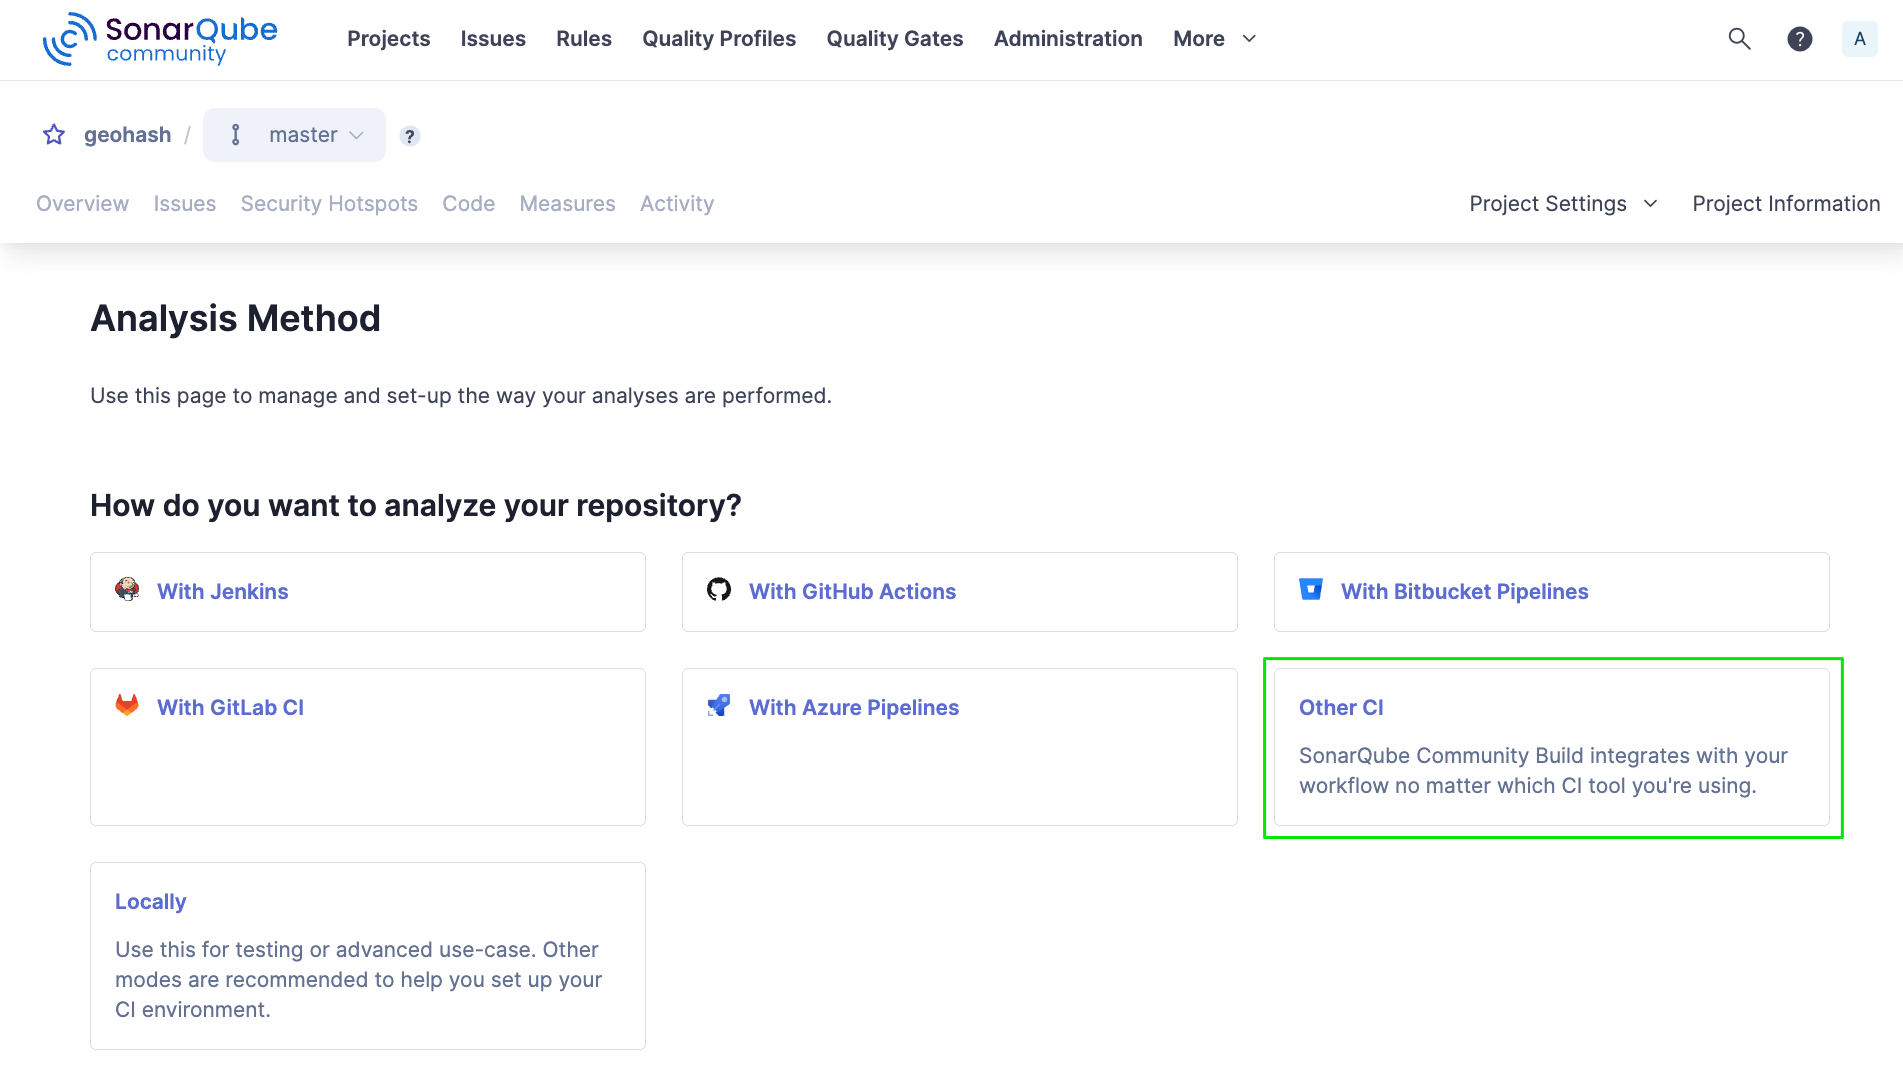The width and height of the screenshot is (1903, 1068).
Task: Choose With Azure Pipelines
Action: 960,747
